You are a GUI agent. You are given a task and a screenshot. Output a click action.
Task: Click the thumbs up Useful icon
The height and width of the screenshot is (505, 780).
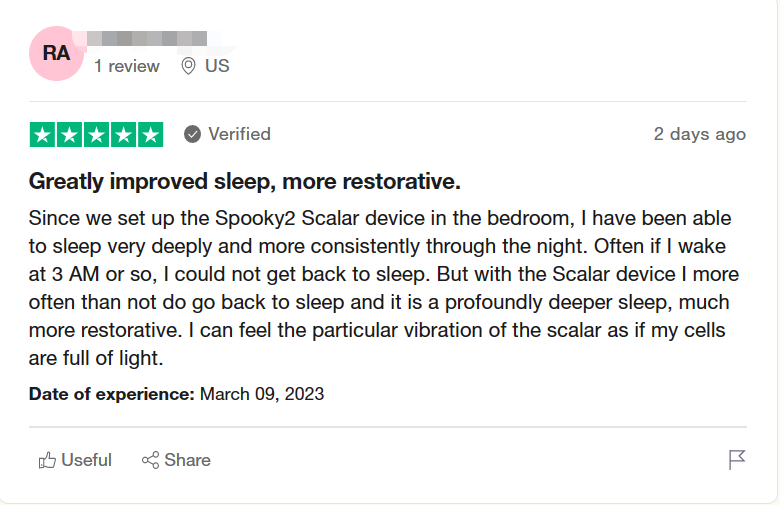[x=47, y=460]
